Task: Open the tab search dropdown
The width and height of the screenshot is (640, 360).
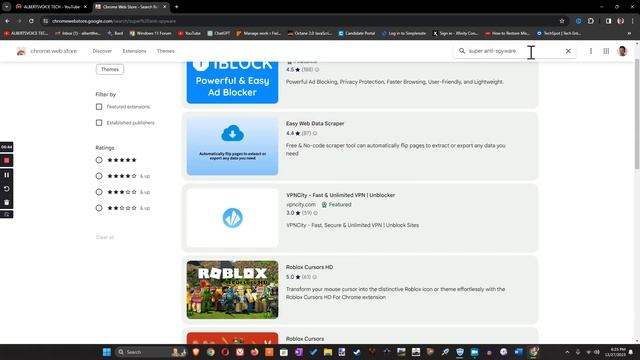Action: (x=7, y=7)
